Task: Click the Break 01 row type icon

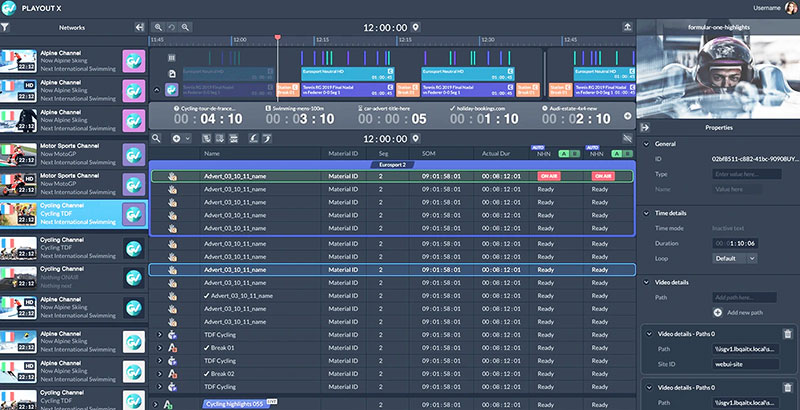Action: [172, 348]
